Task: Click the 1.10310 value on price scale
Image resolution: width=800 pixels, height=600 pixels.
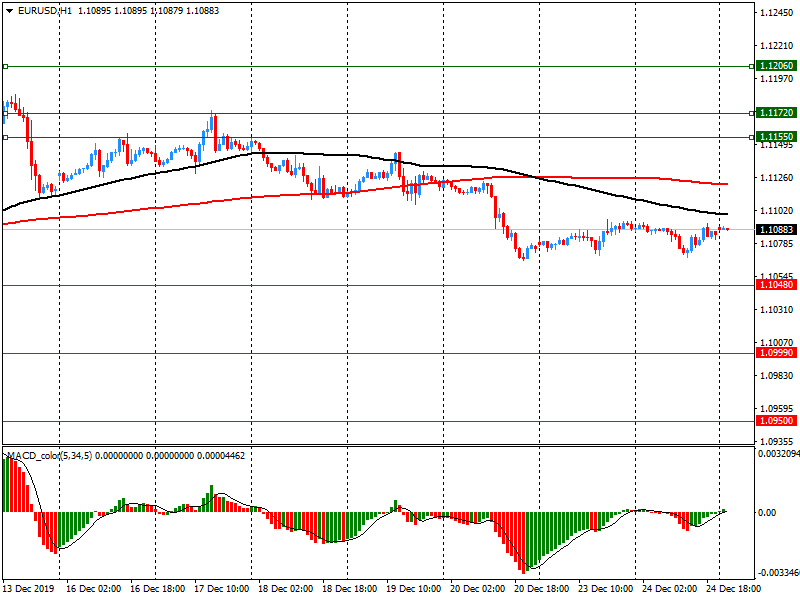Action: click(776, 310)
